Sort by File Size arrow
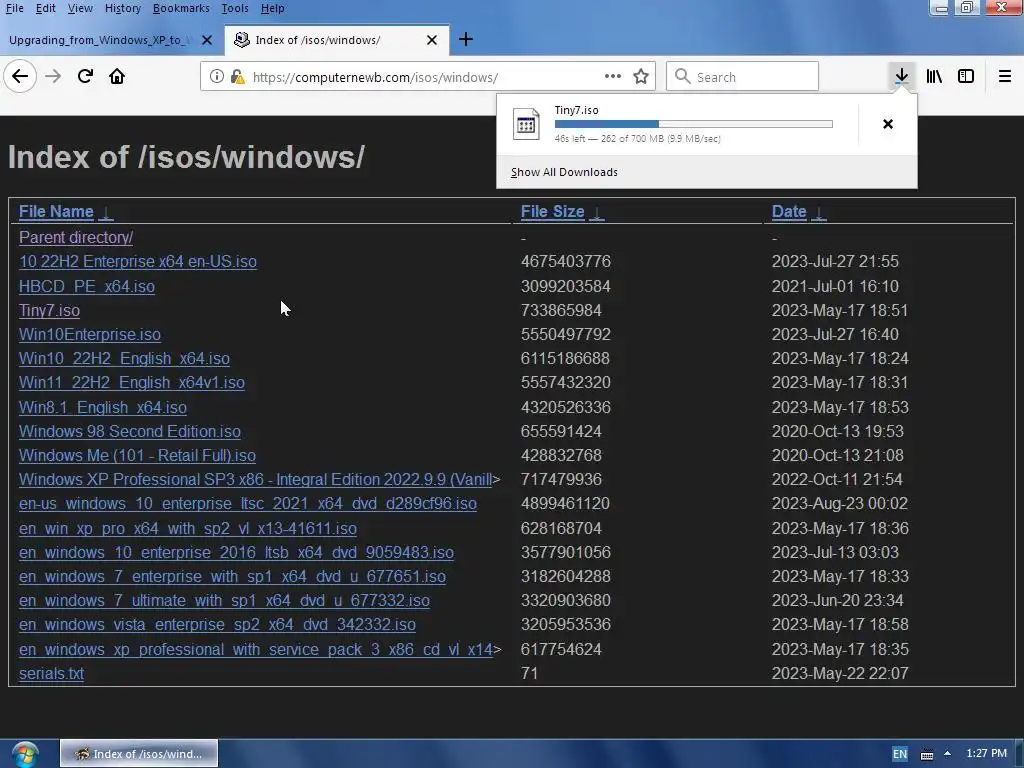This screenshot has height=768, width=1024. click(x=596, y=212)
